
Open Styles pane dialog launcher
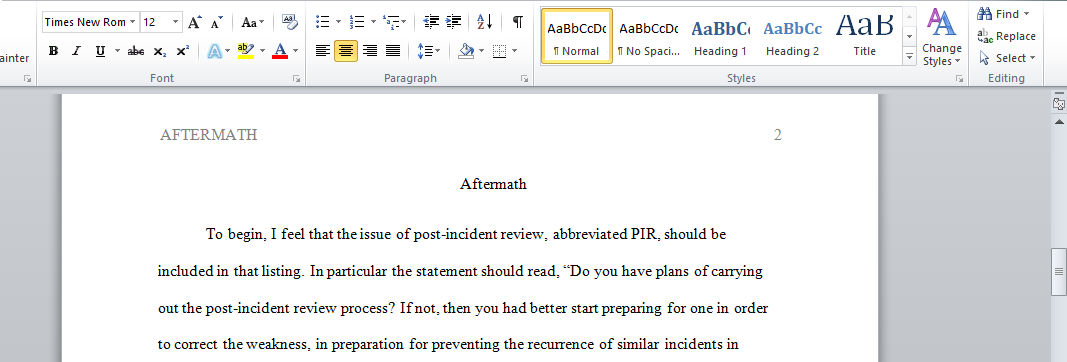point(959,79)
